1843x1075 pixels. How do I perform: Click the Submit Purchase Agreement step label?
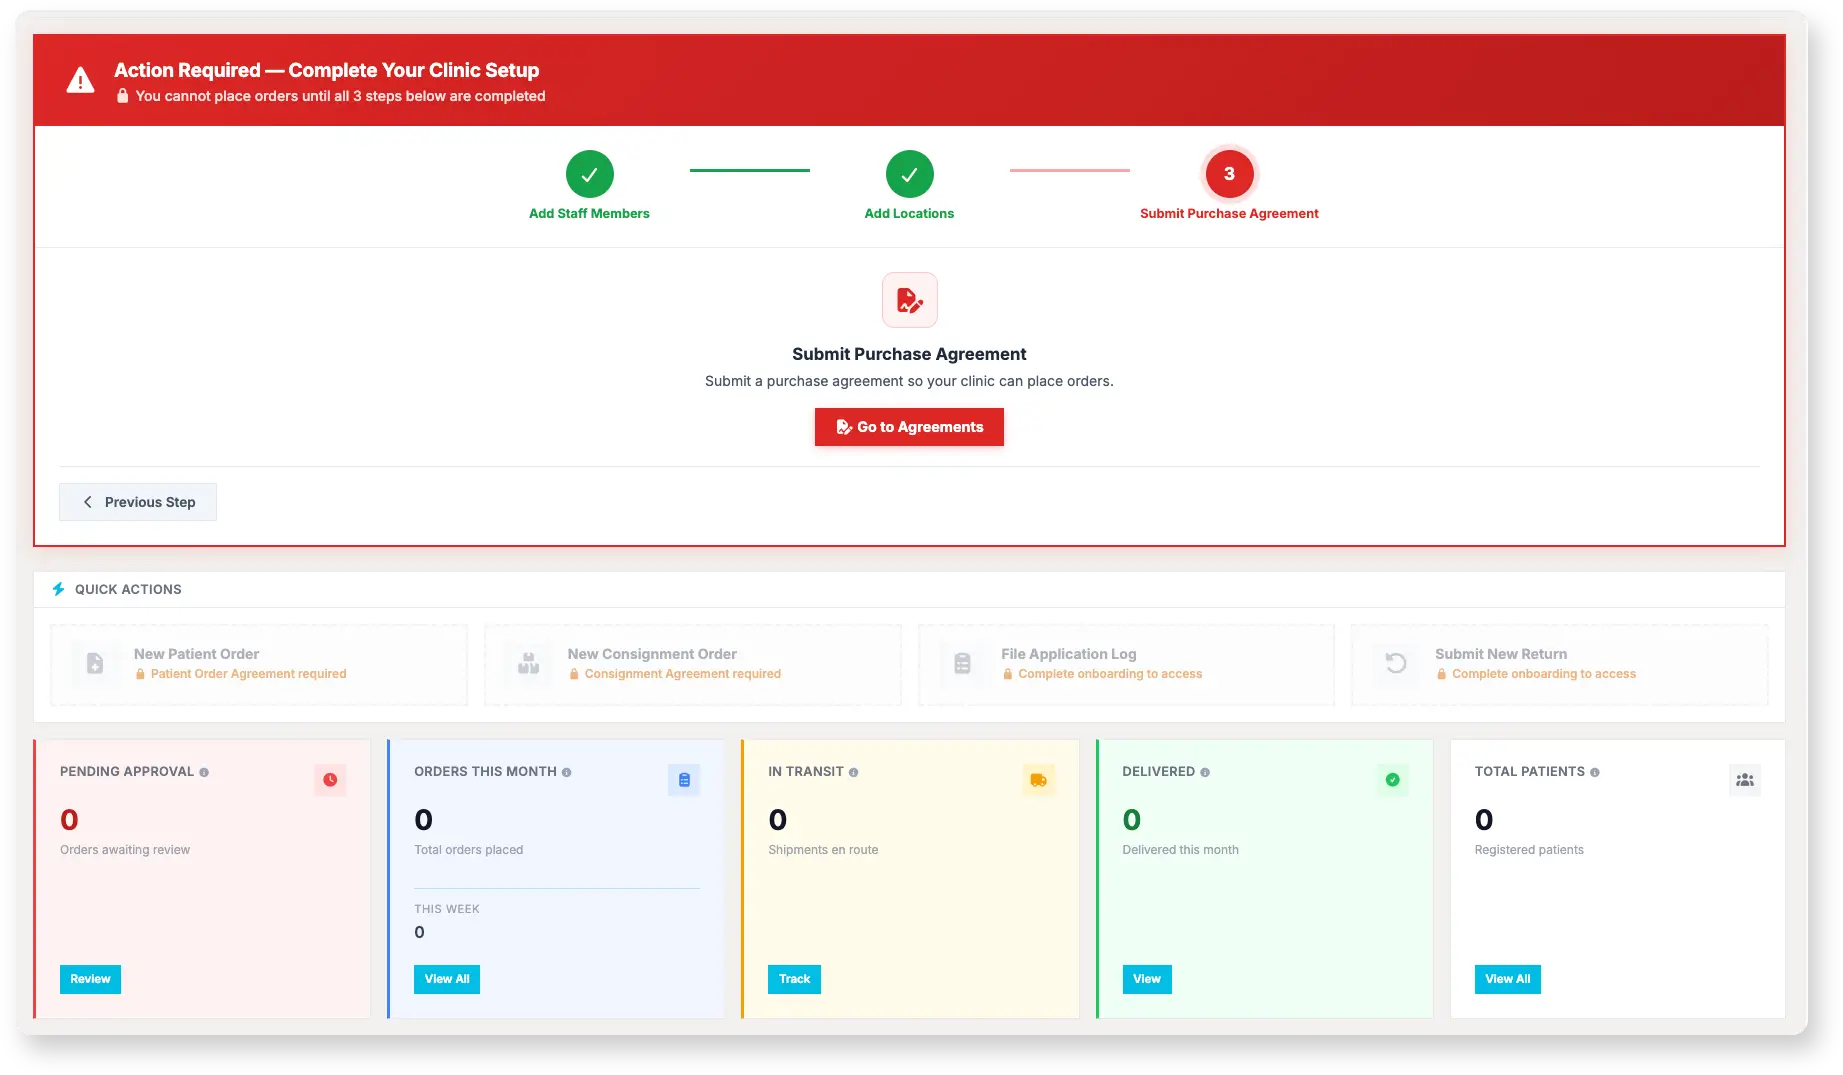(x=1229, y=213)
